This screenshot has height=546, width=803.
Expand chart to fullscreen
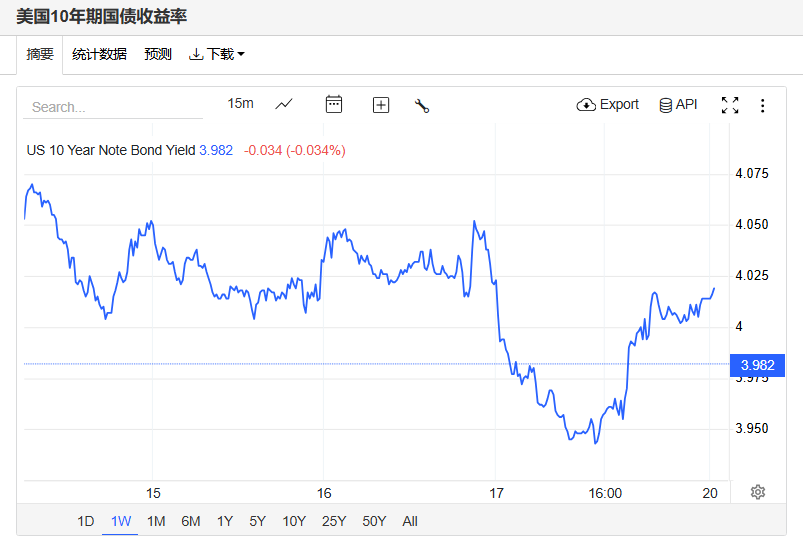[x=730, y=105]
